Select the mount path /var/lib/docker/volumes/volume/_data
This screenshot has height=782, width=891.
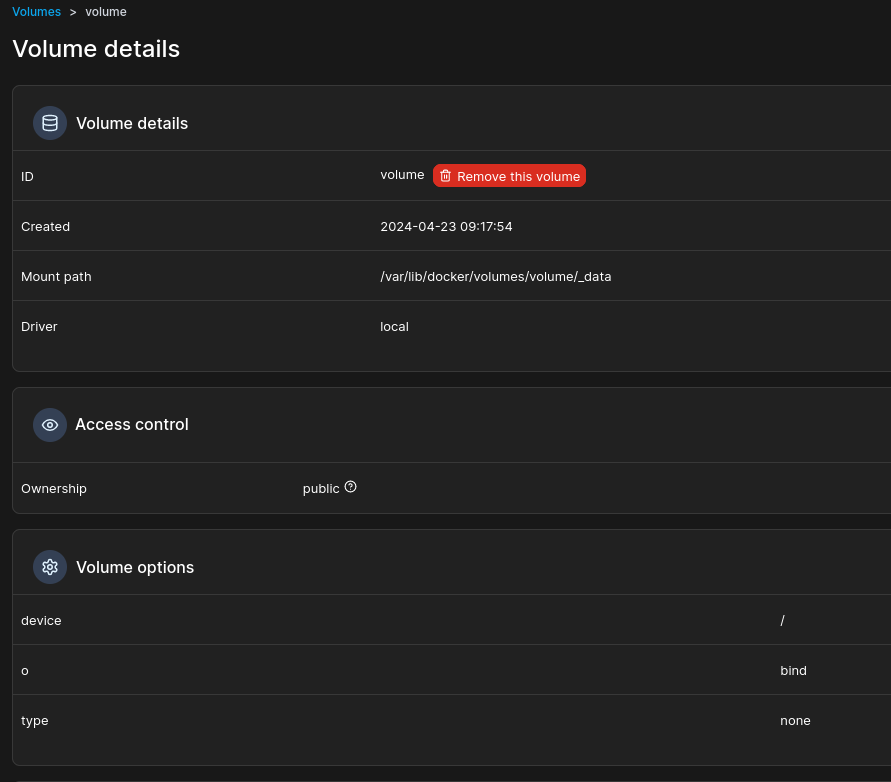(496, 277)
